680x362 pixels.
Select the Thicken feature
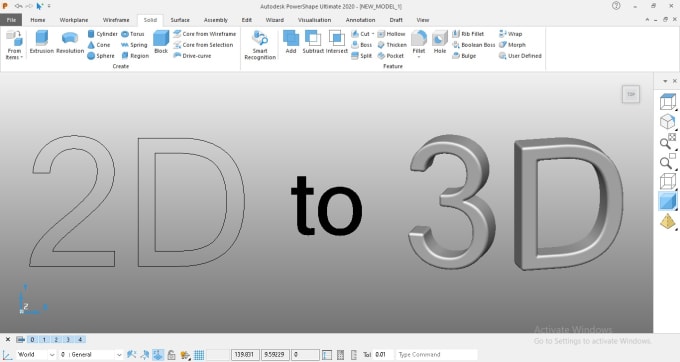point(392,45)
